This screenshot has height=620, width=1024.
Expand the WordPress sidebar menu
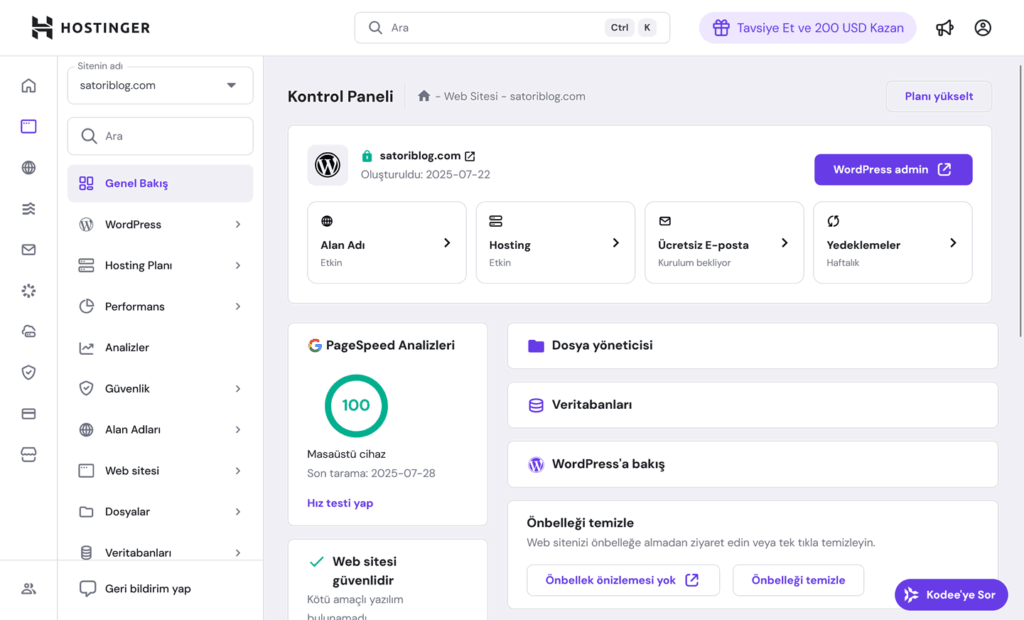coord(160,224)
